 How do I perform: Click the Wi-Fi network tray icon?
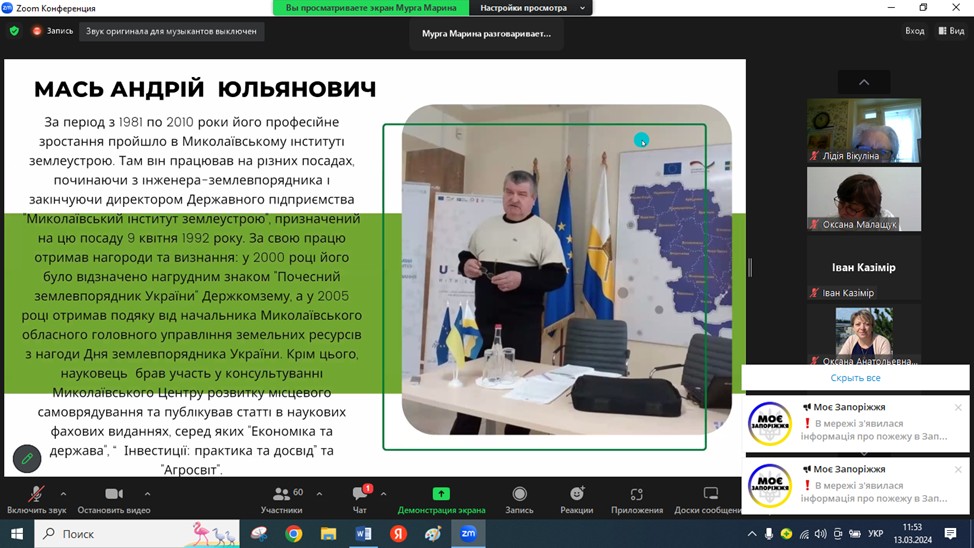[x=804, y=534]
